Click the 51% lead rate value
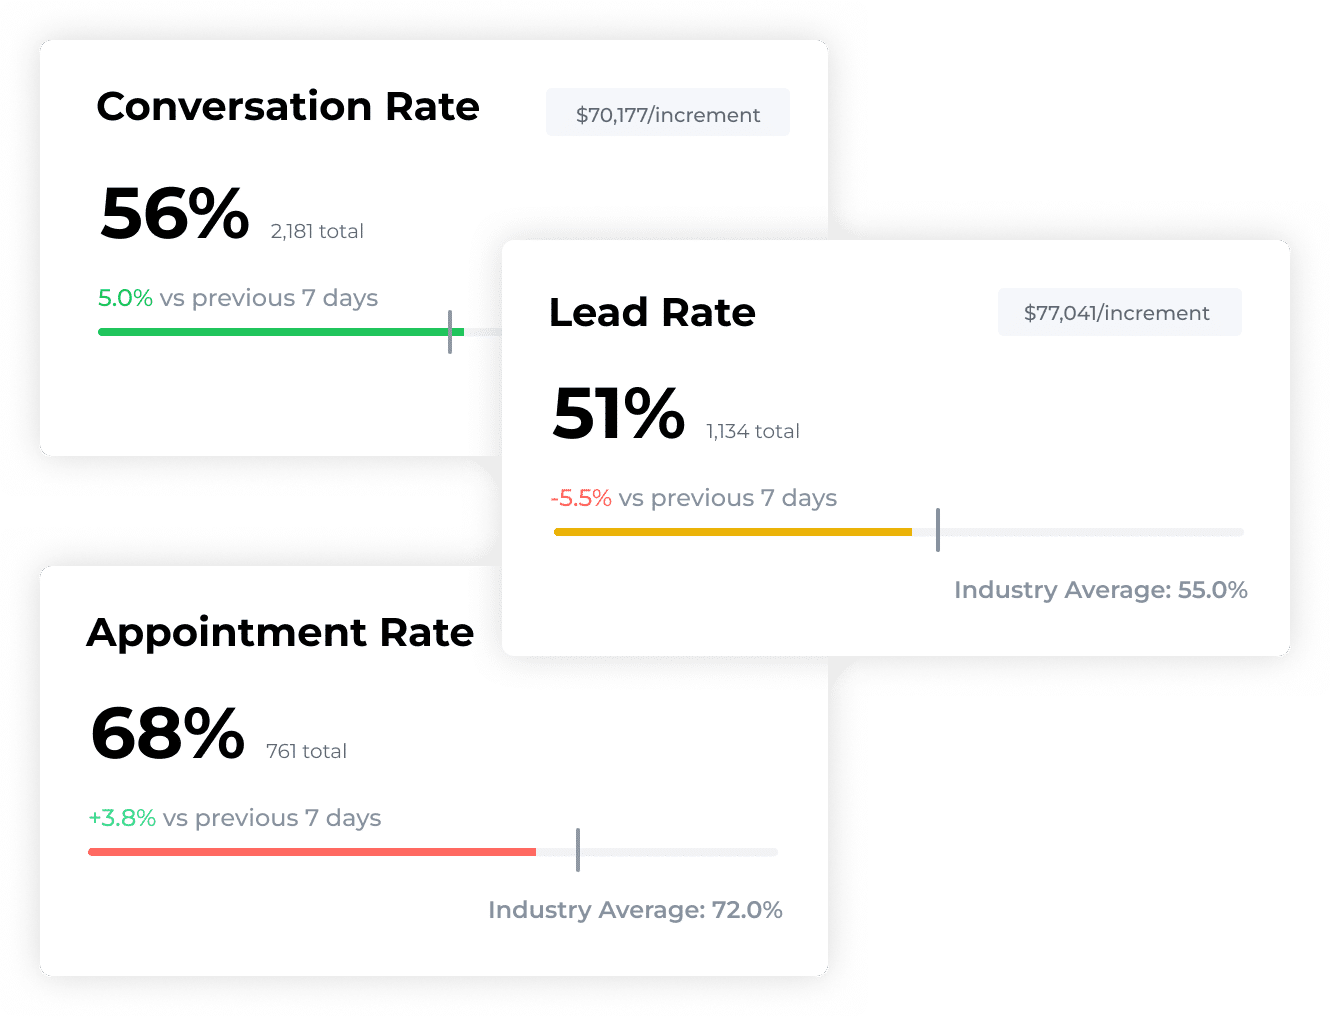 tap(618, 414)
